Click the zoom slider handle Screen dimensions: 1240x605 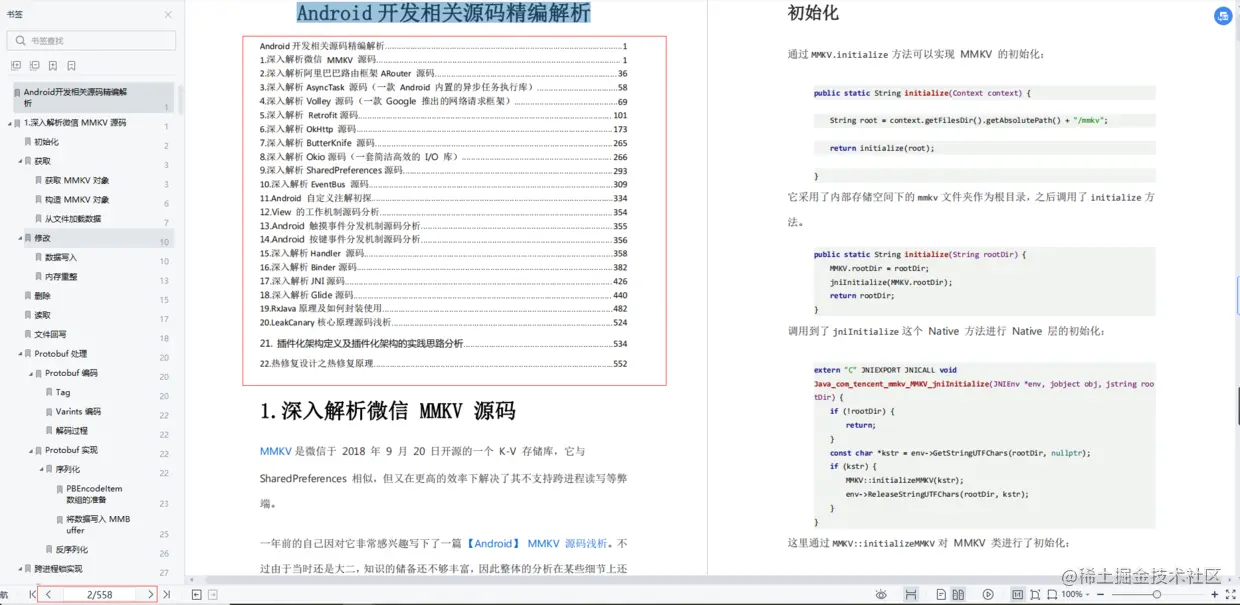1157,595
